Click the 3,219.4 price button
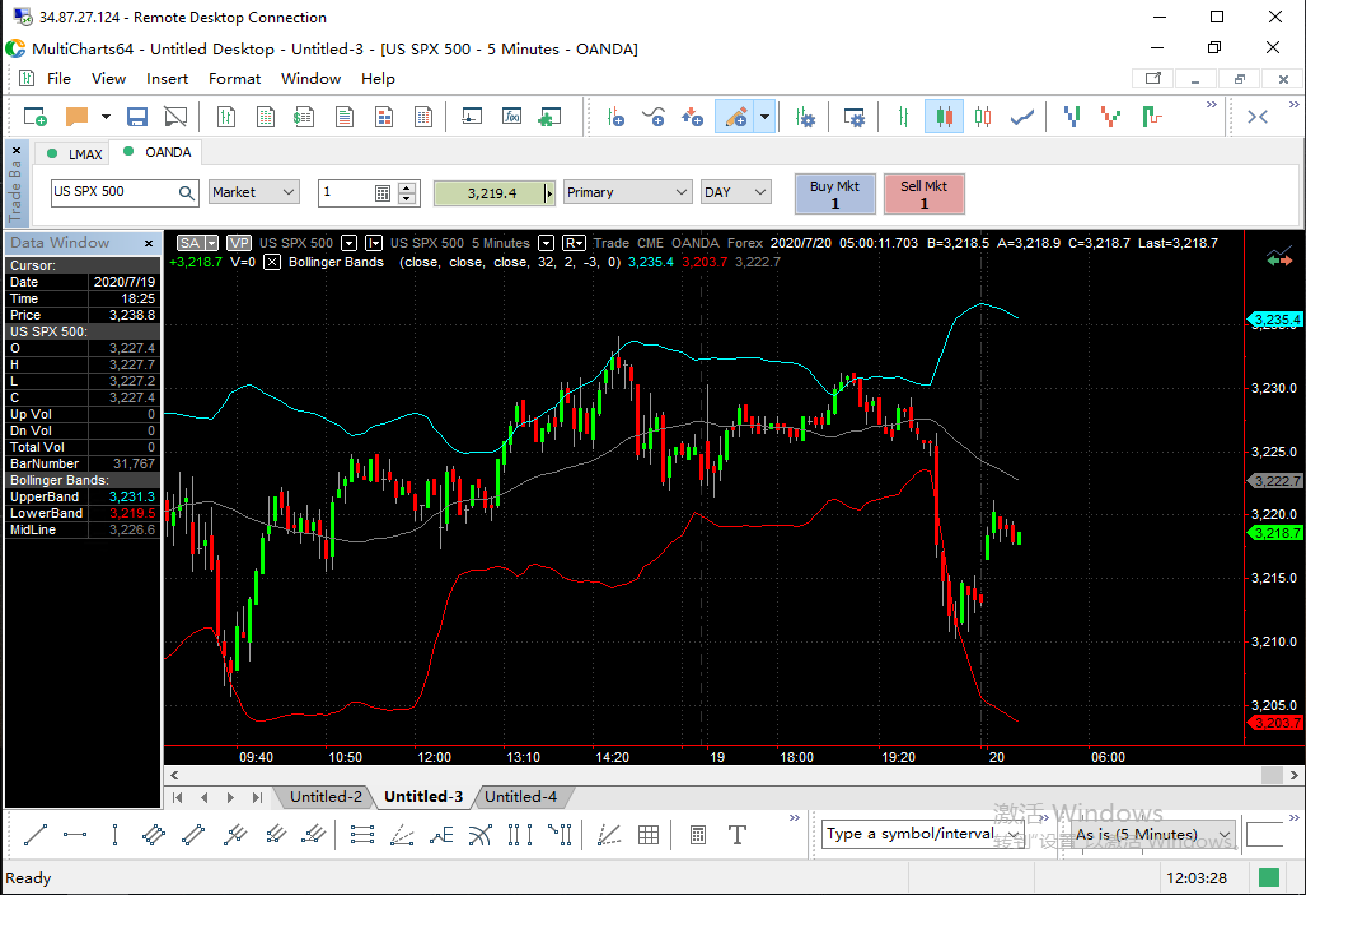The height and width of the screenshot is (931, 1357). tap(494, 193)
